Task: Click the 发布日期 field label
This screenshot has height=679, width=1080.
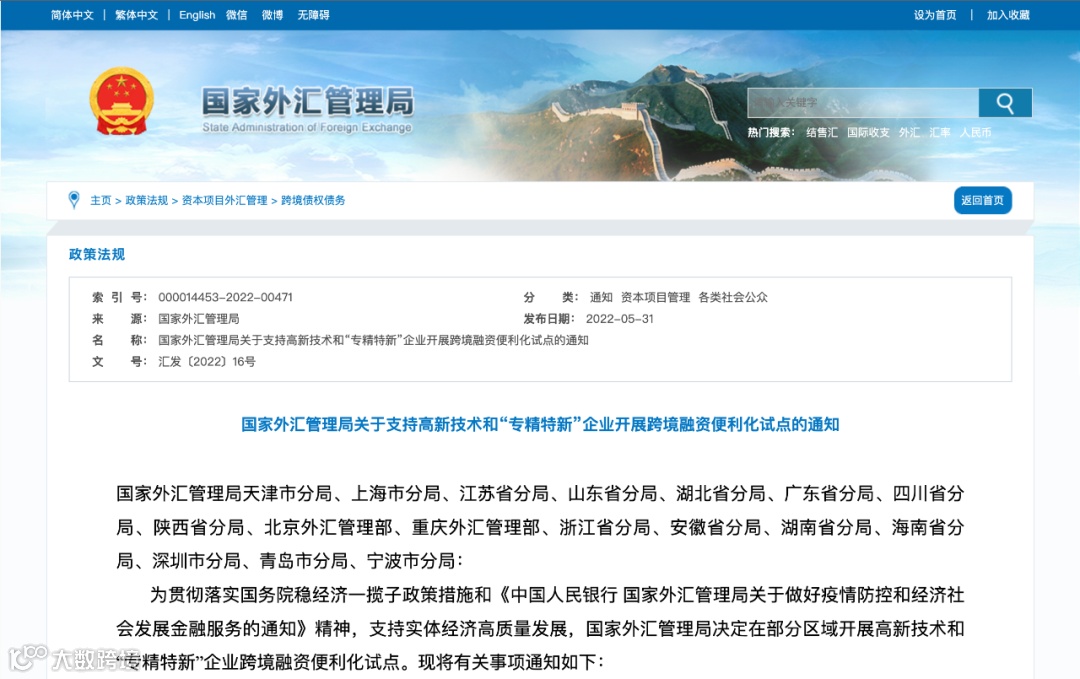Action: [549, 319]
